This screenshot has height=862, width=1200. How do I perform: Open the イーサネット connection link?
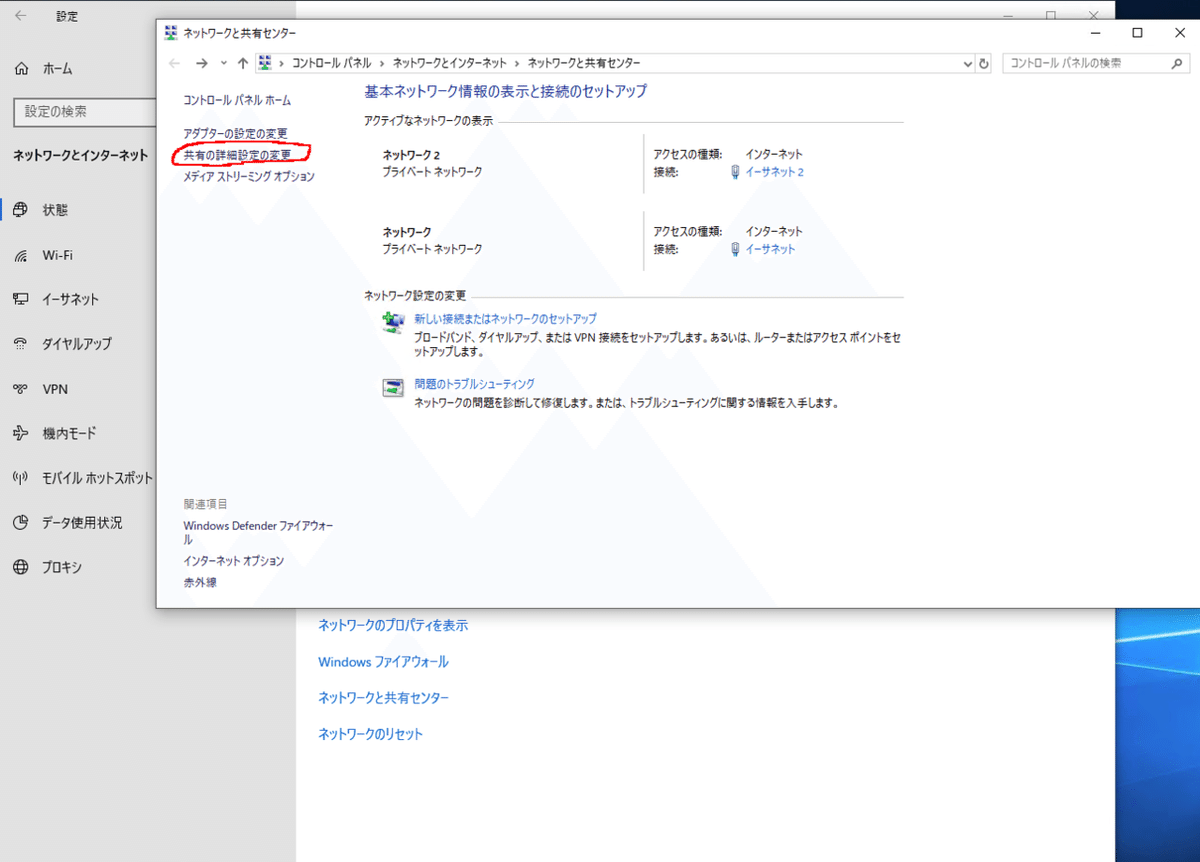pyautogui.click(x=770, y=249)
